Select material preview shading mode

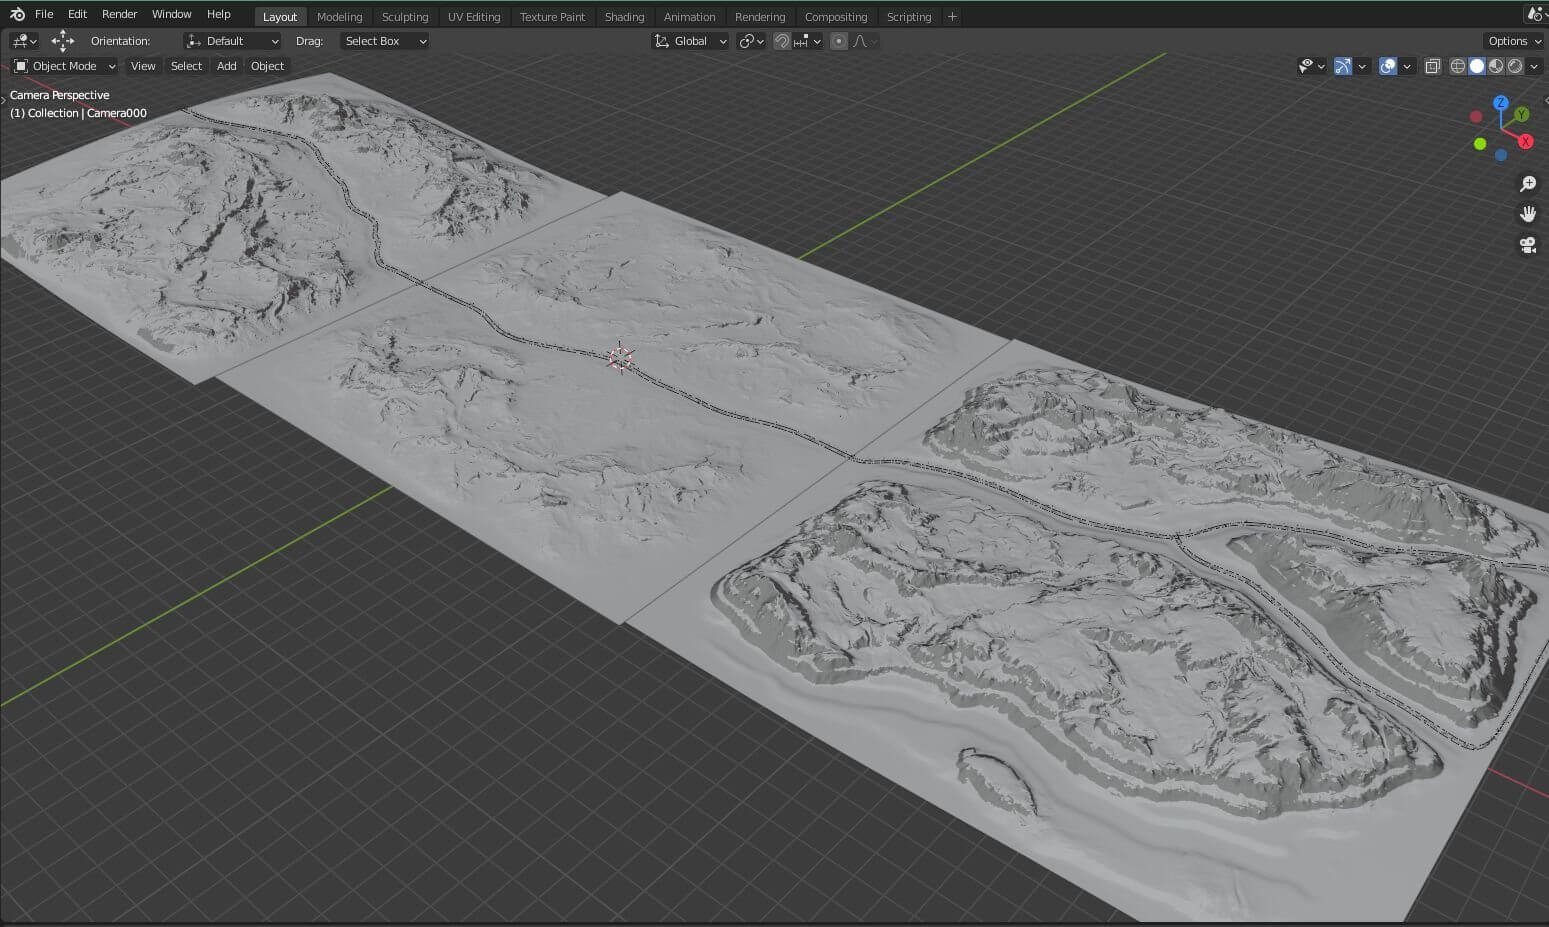pyautogui.click(x=1496, y=66)
